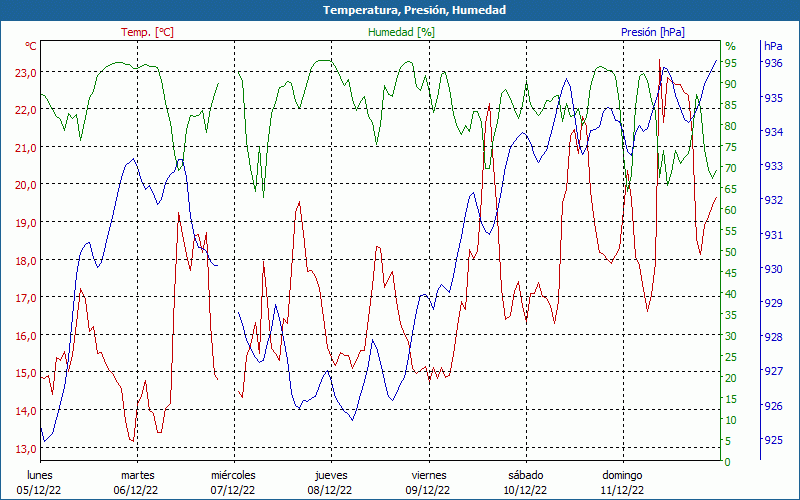Click the 85 humidity axis value
This screenshot has height=500, width=800.
(x=730, y=105)
